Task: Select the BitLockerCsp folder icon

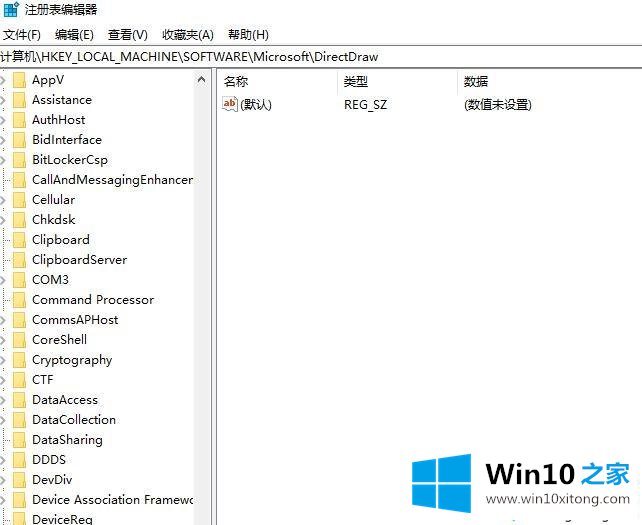Action: [x=19, y=160]
